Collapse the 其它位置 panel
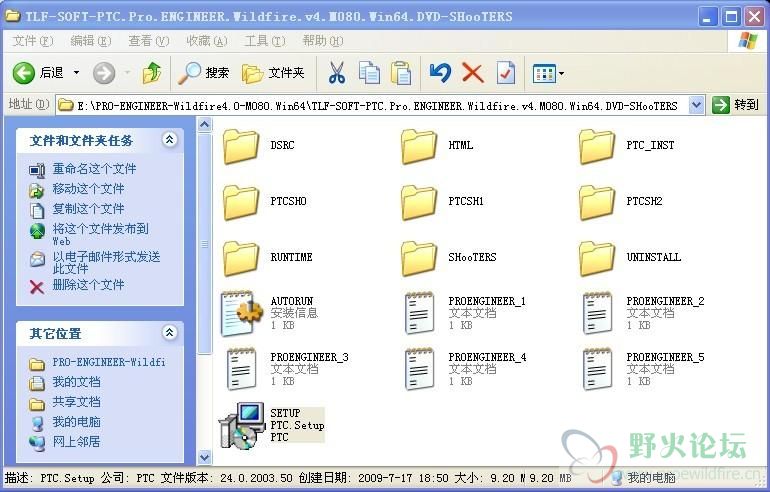Image resolution: width=770 pixels, height=492 pixels. (169, 333)
